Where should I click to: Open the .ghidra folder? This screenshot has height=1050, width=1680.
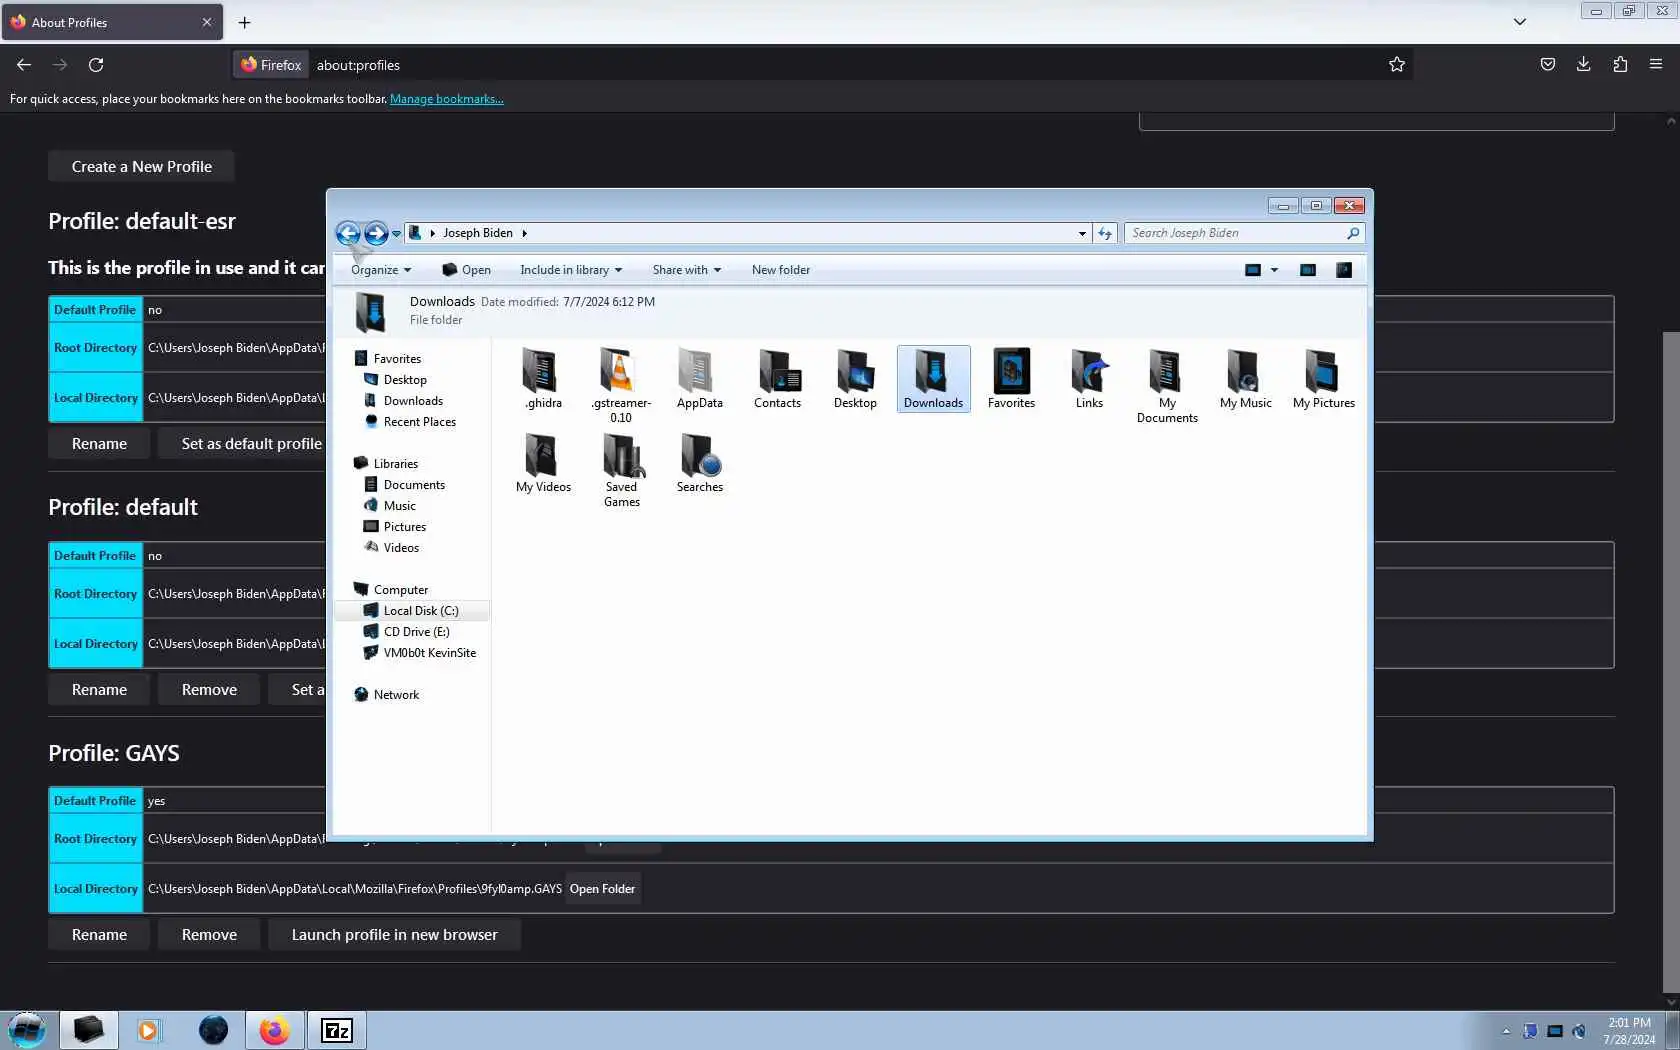(543, 379)
